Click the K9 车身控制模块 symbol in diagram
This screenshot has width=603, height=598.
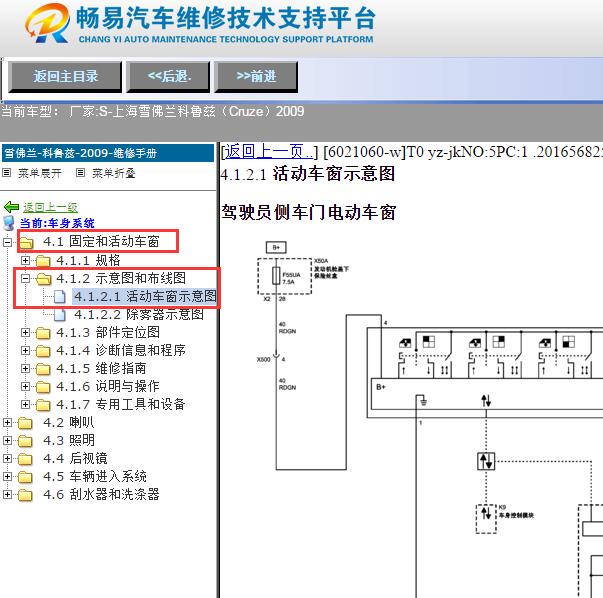[x=486, y=518]
